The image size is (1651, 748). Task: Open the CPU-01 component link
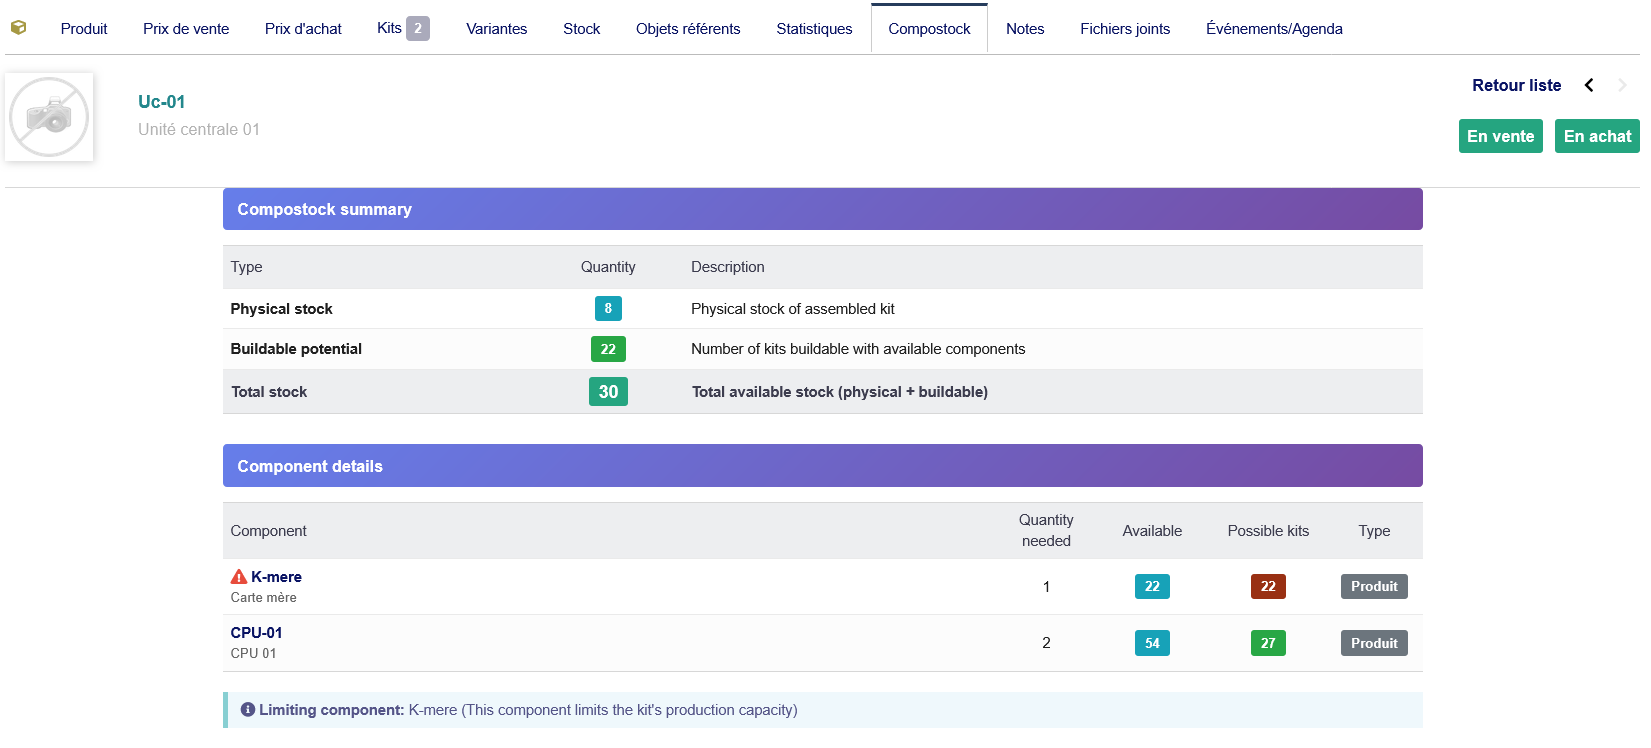256,633
